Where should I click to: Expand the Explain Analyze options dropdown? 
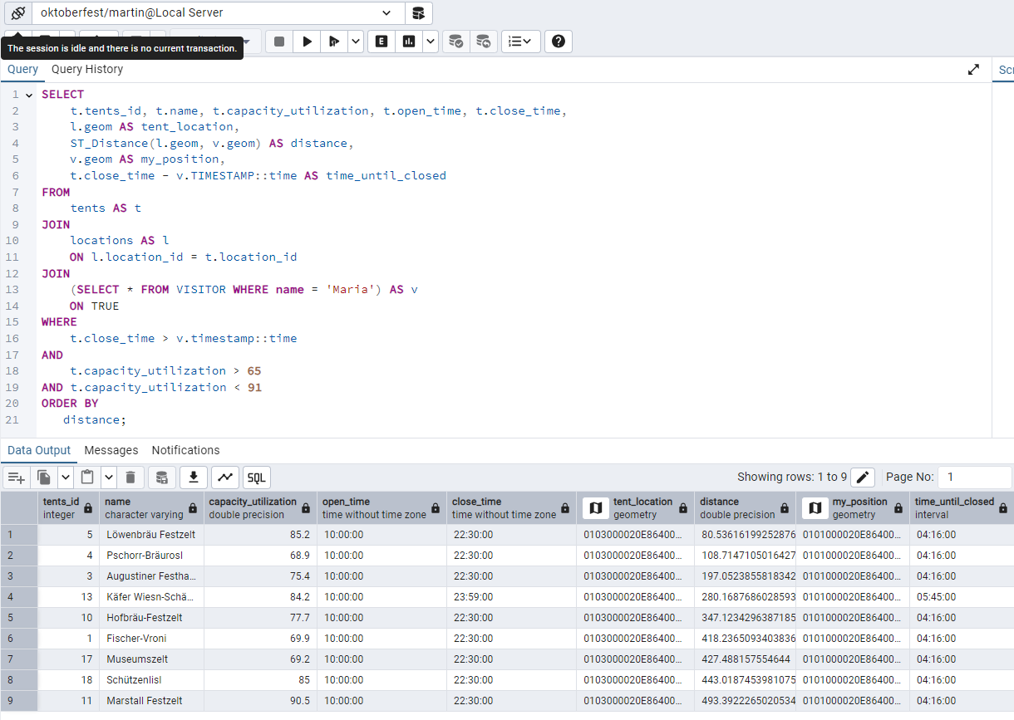pos(431,41)
